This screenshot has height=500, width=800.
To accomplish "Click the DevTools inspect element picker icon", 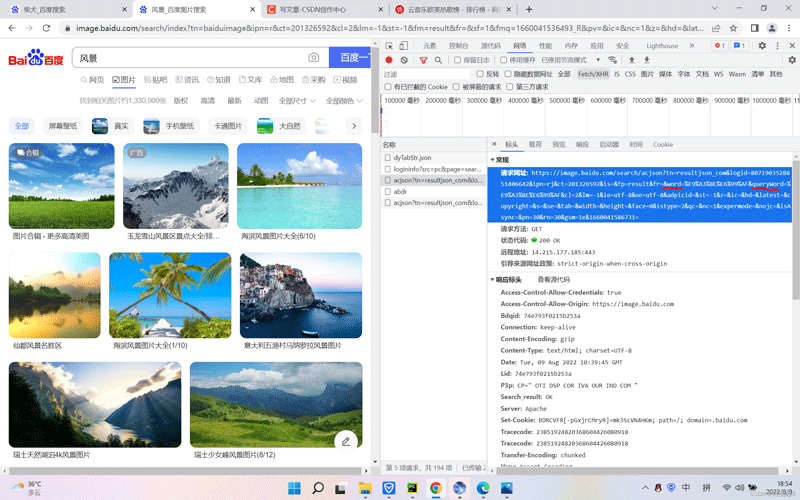I will (390, 46).
